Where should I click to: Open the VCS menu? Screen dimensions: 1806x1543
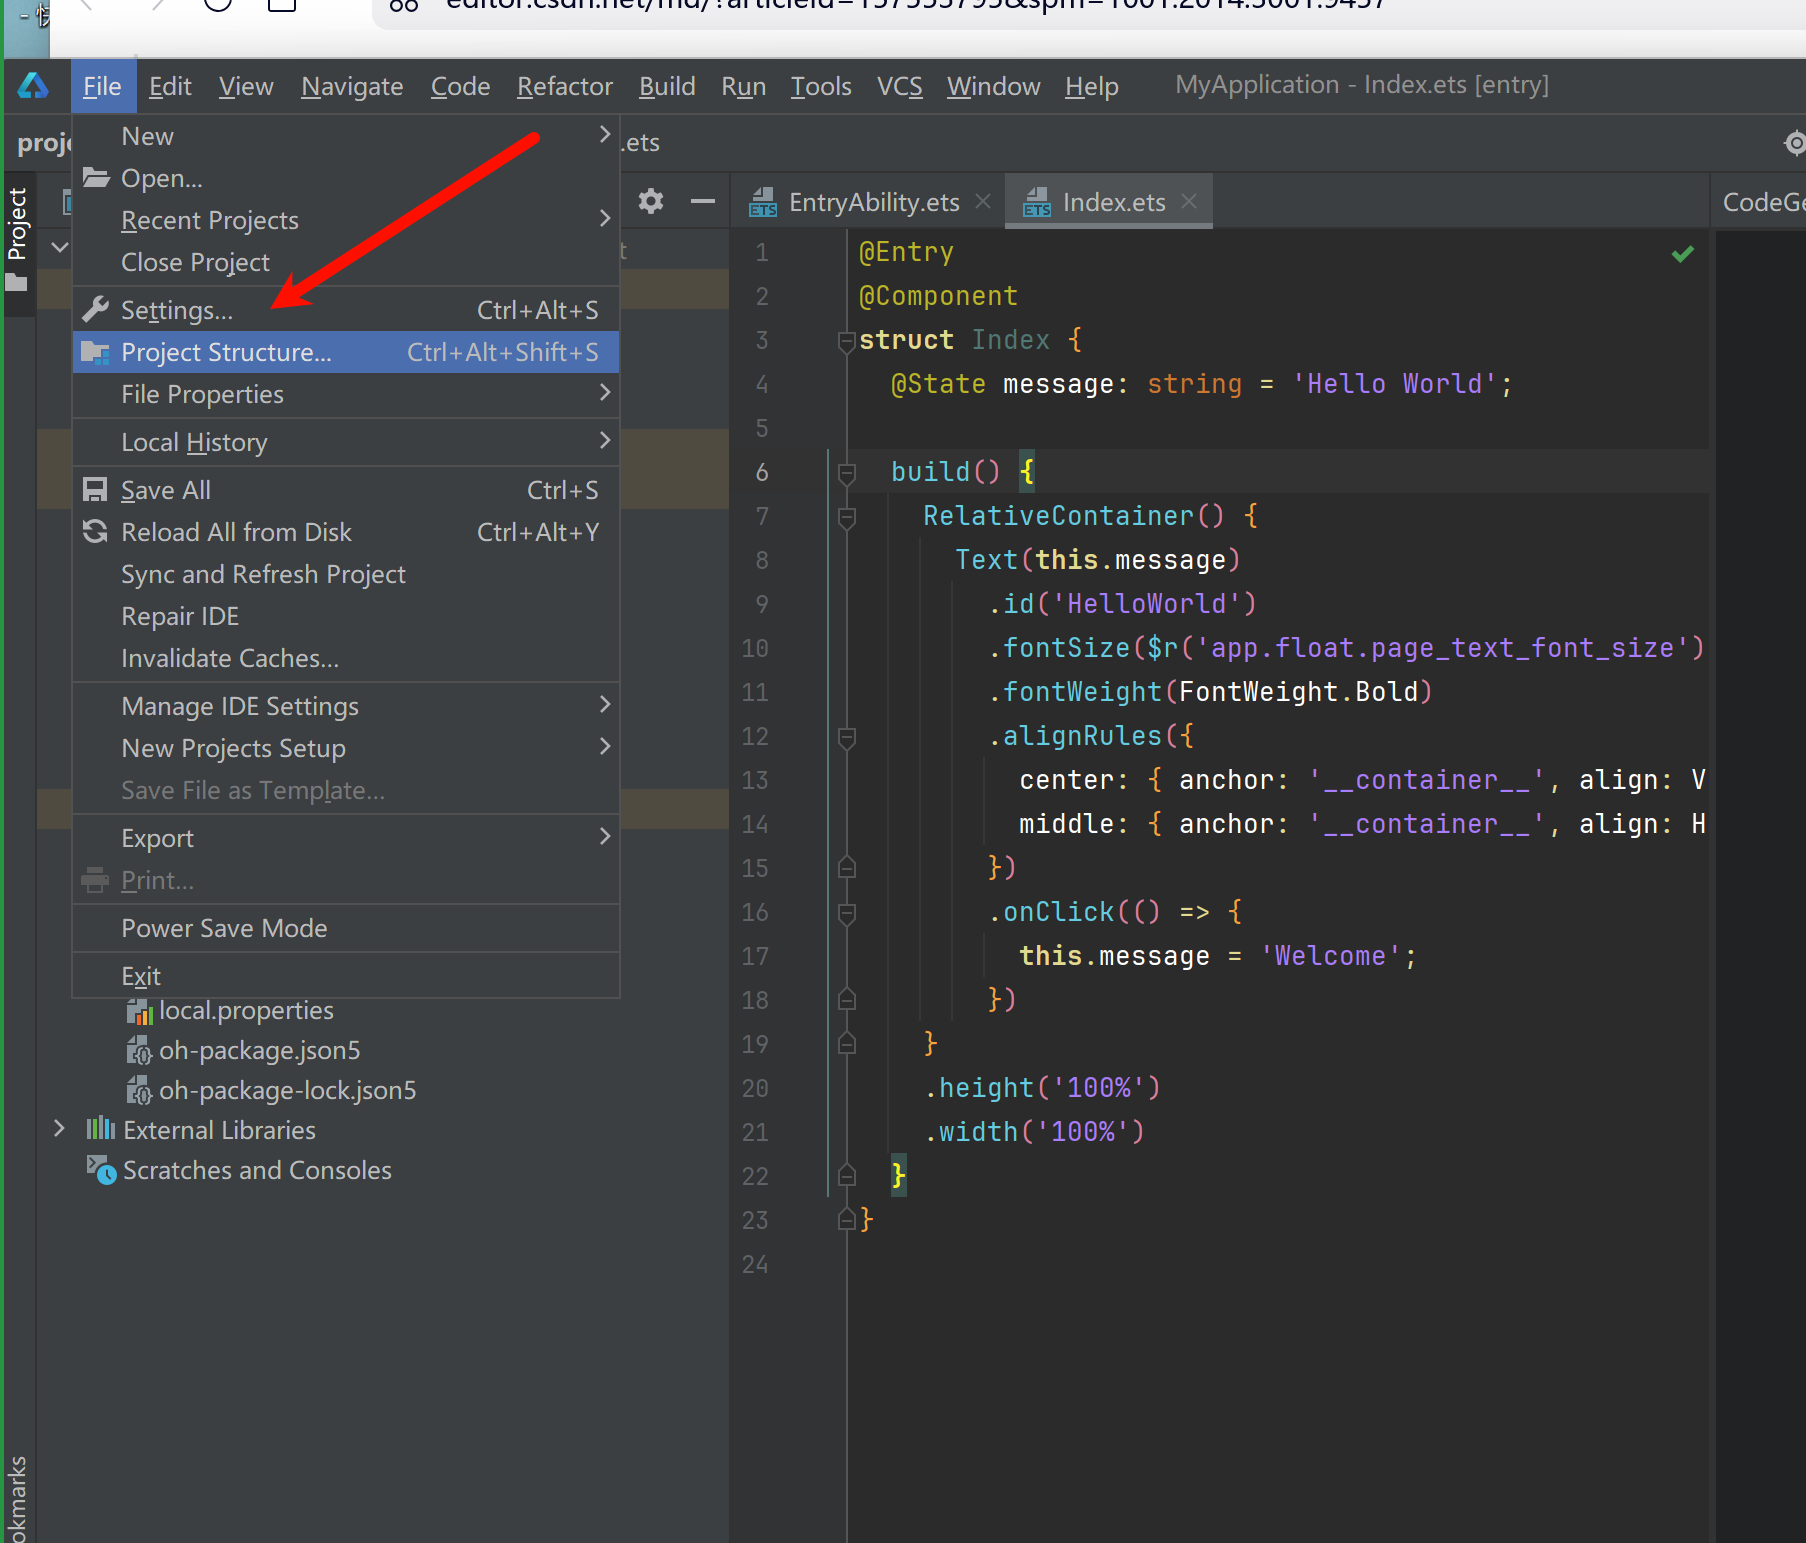[x=900, y=87]
